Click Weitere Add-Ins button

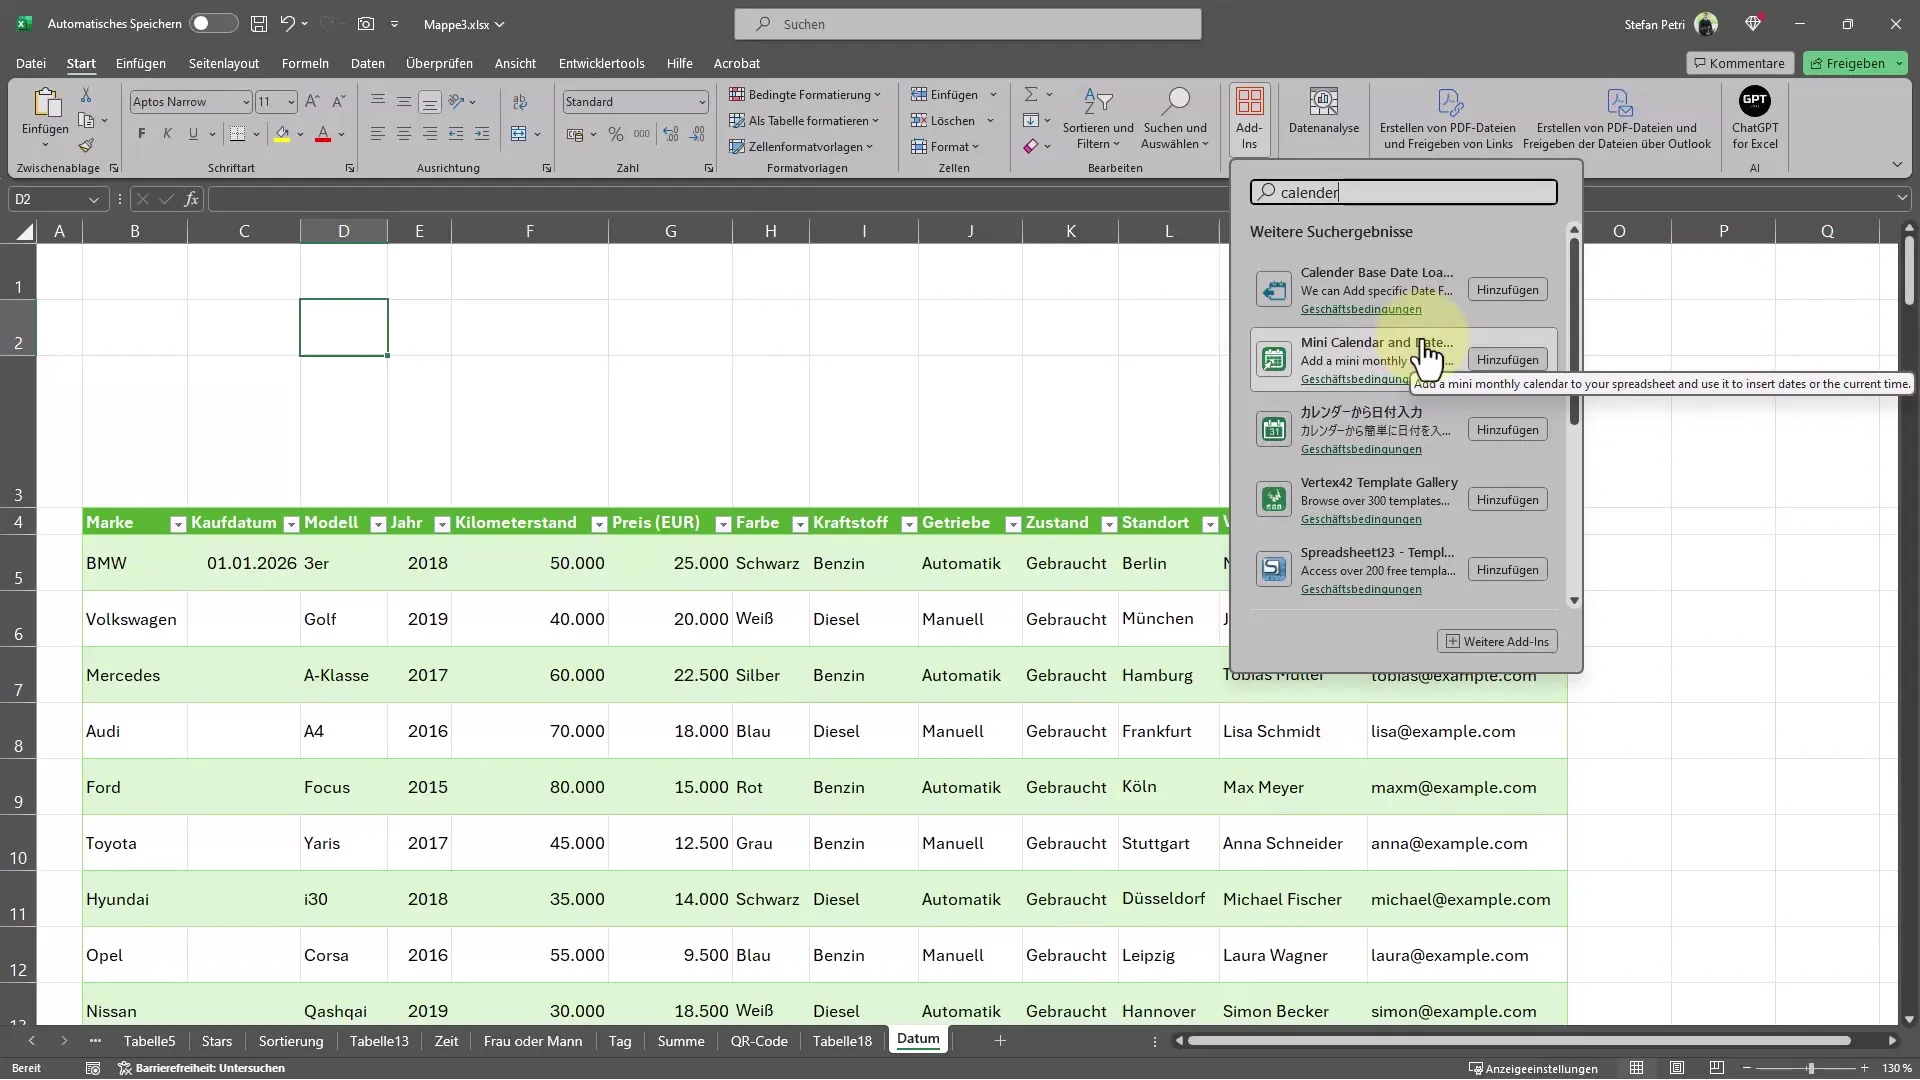pyautogui.click(x=1497, y=641)
